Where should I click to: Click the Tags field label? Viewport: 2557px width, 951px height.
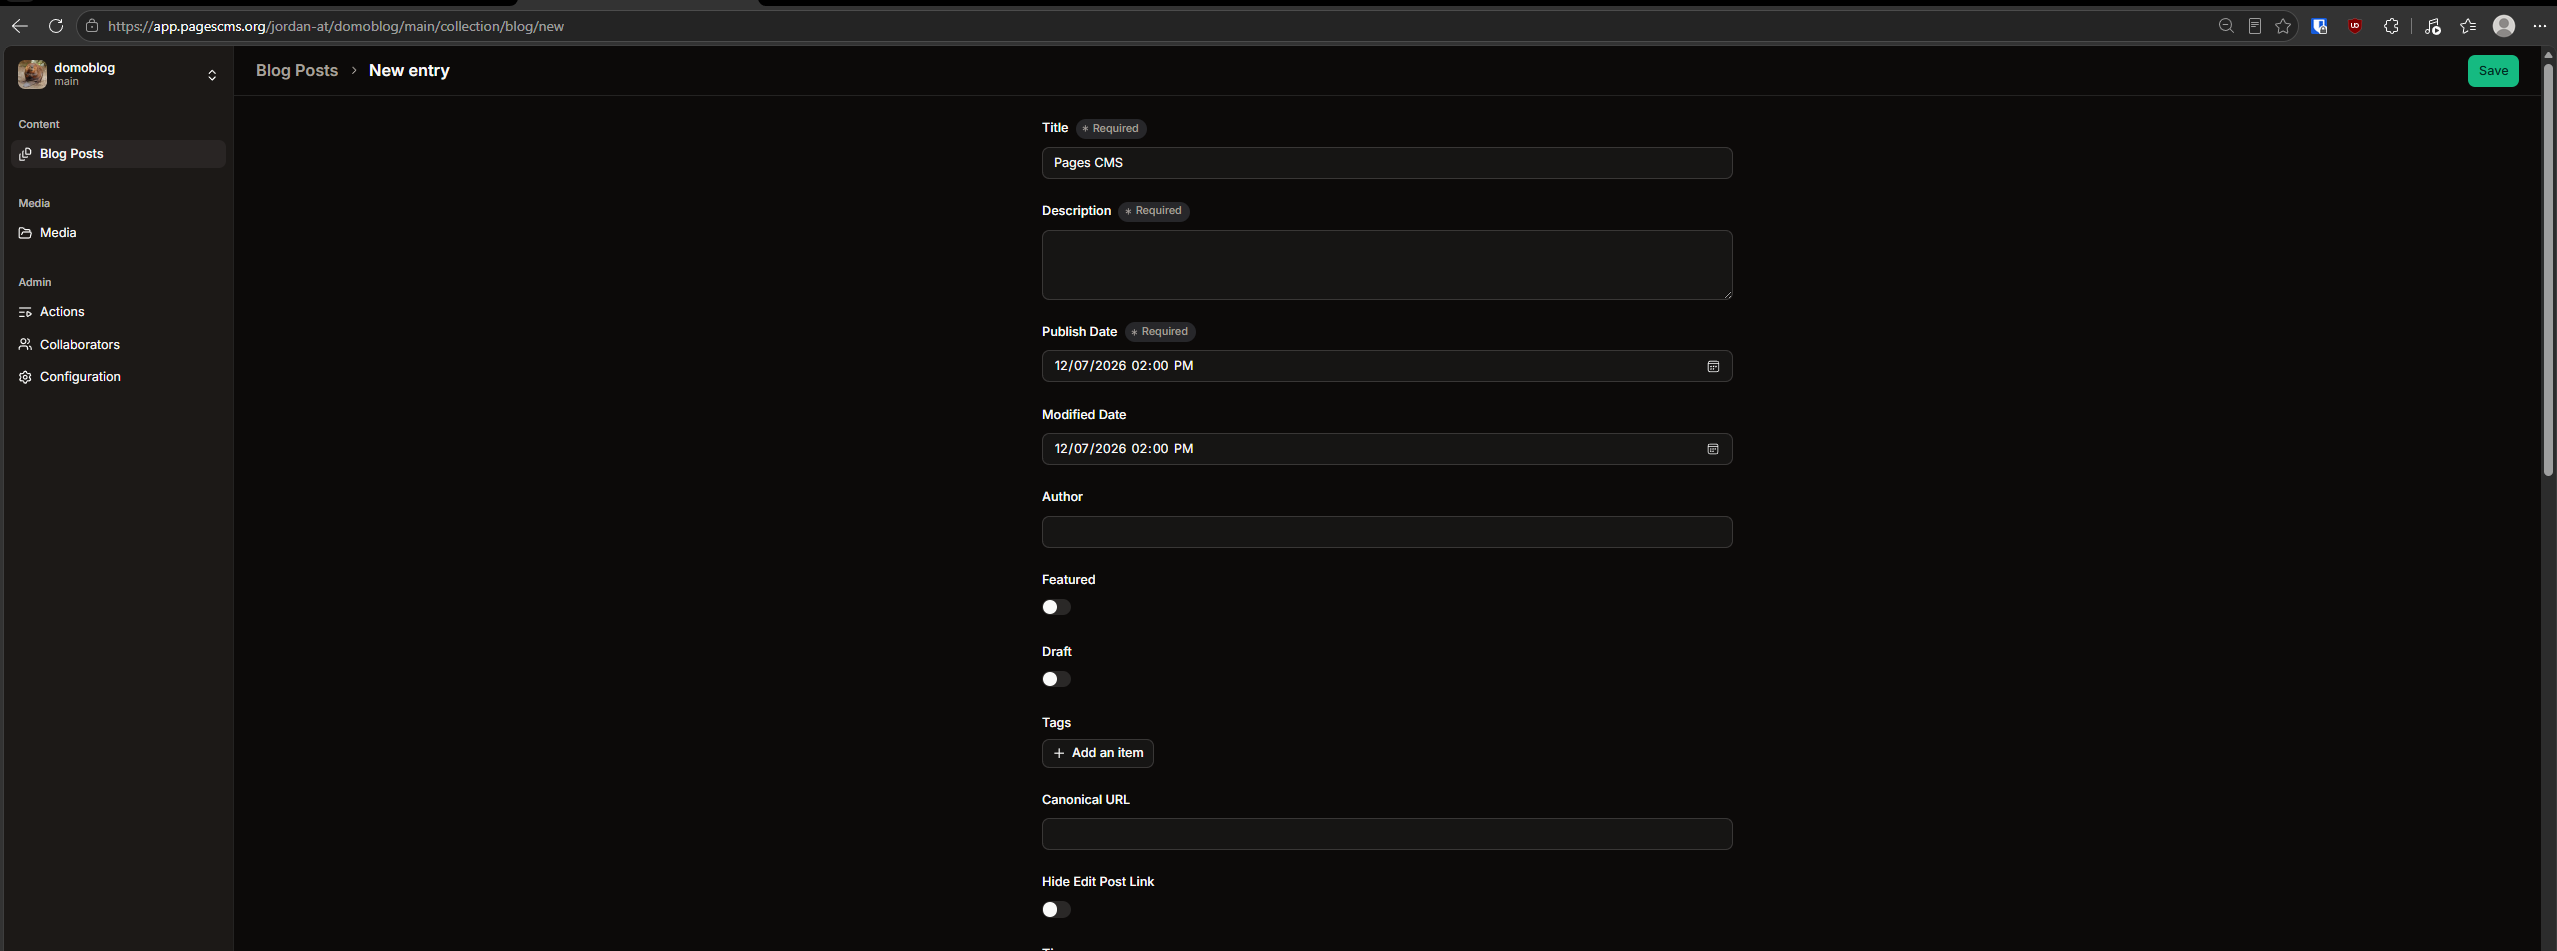point(1056,722)
